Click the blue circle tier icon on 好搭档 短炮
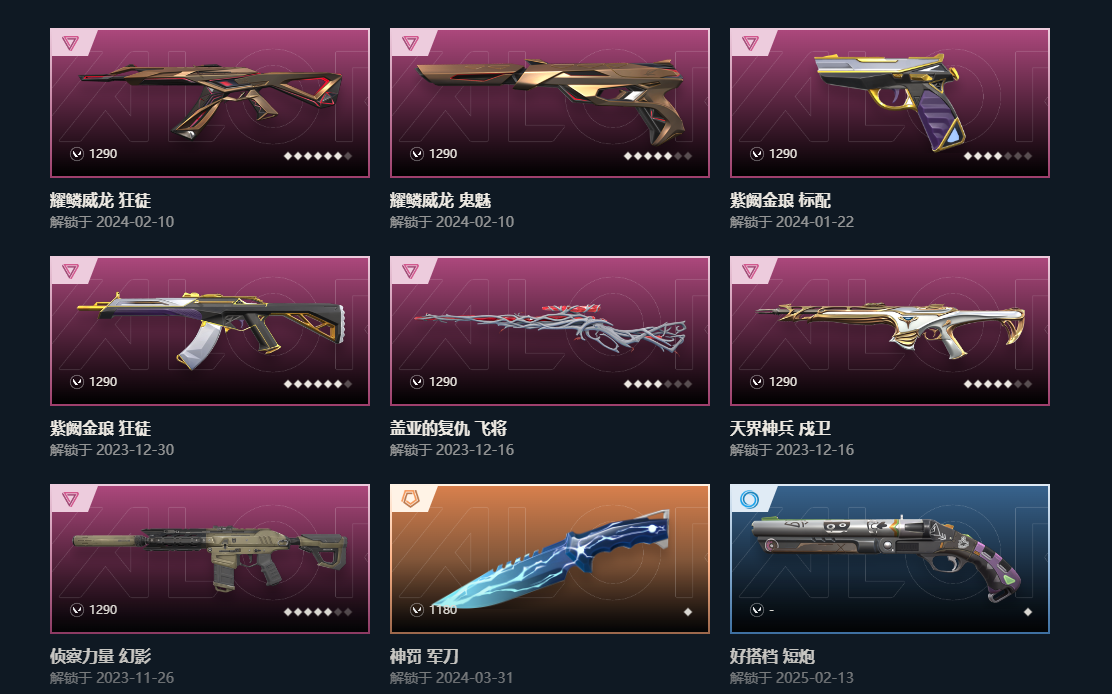The image size is (1112, 694). [750, 499]
